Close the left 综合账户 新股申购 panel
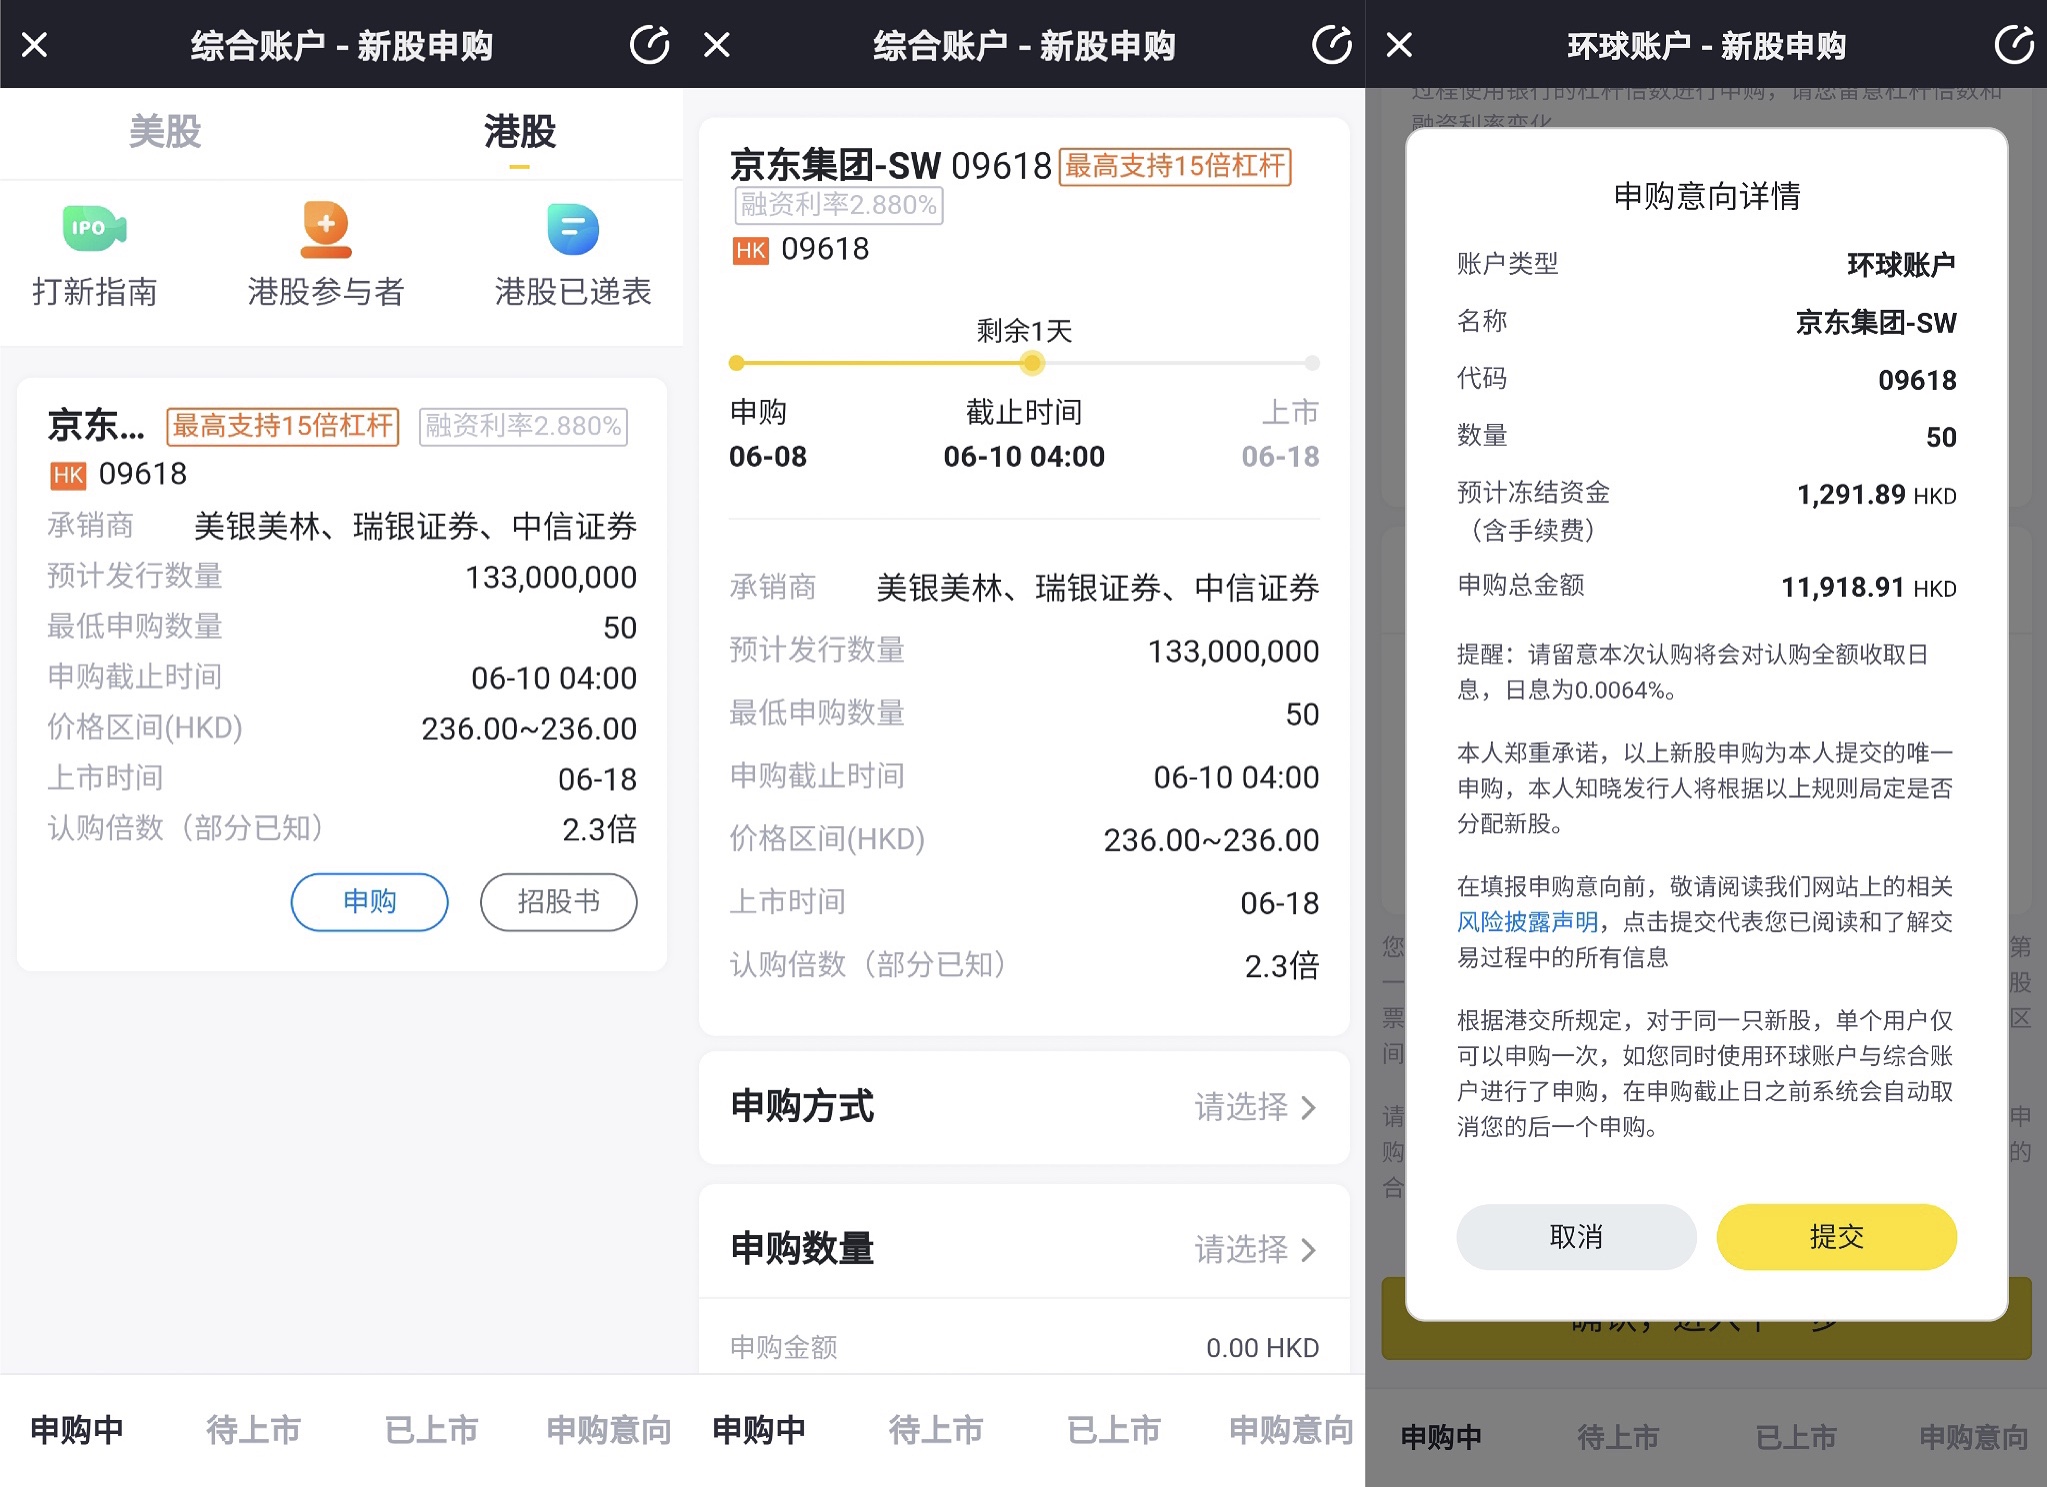Image resolution: width=2047 pixels, height=1487 pixels. [x=35, y=45]
